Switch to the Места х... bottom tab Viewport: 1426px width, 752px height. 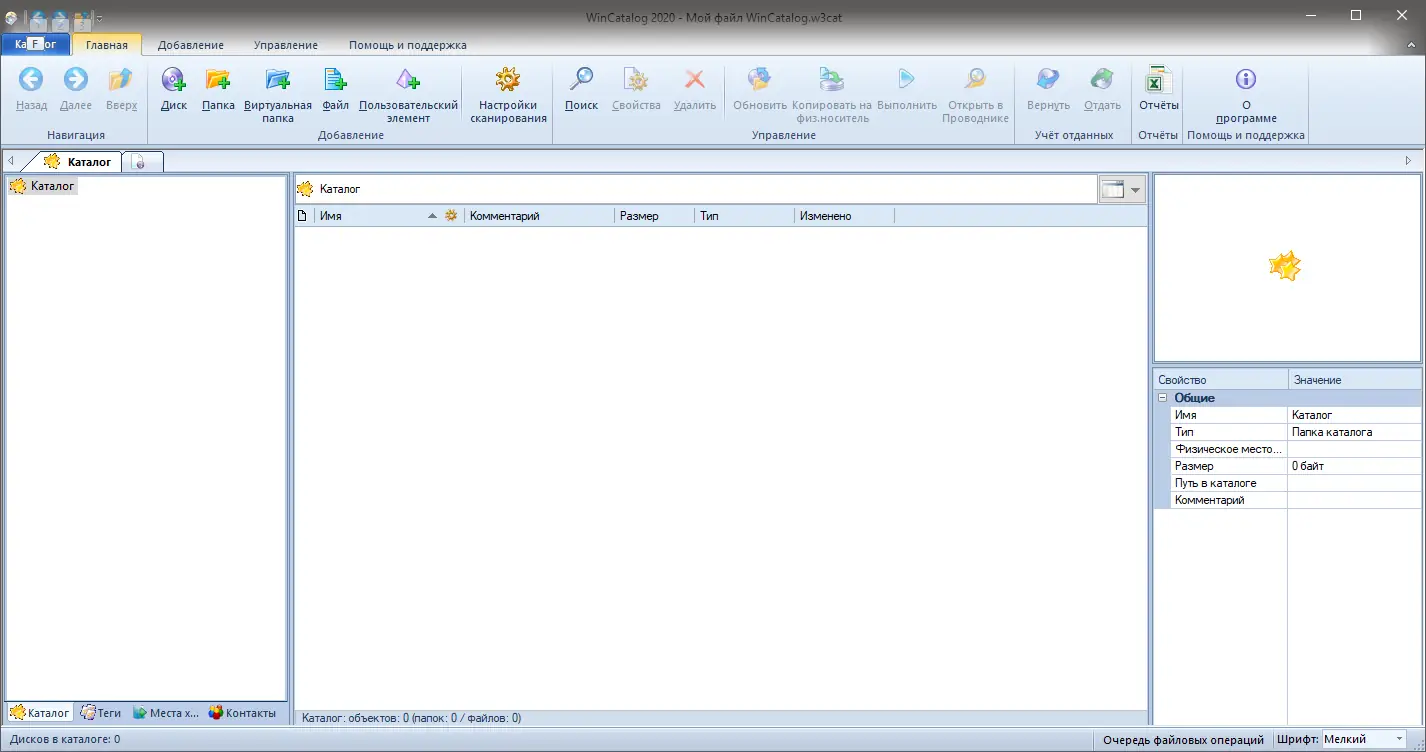pyautogui.click(x=166, y=713)
